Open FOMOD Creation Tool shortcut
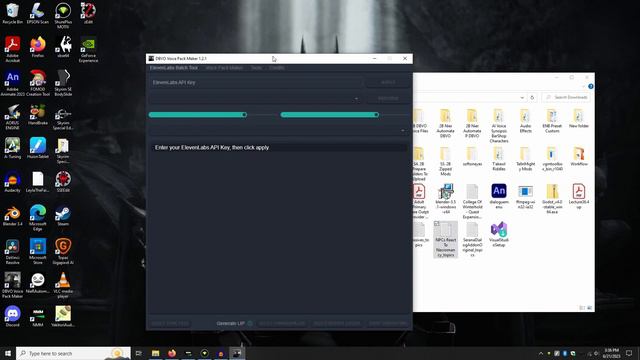This screenshot has width=640, height=360. [x=38, y=83]
